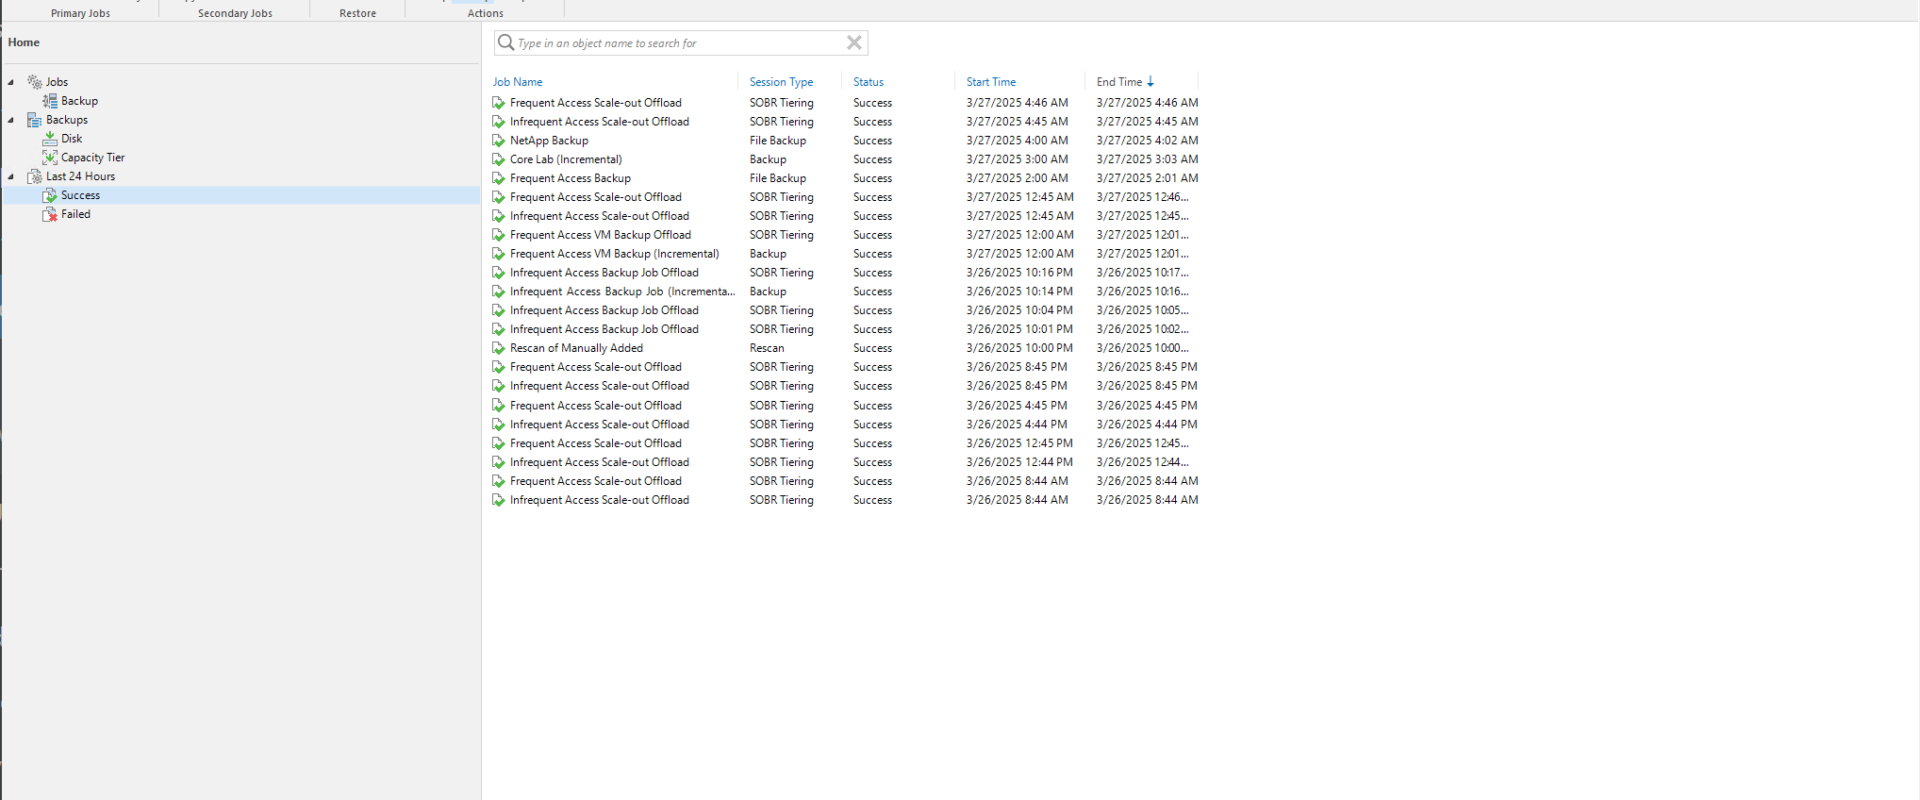The width and height of the screenshot is (1920, 800).
Task: Select the Core Lab (Incremental) job
Action: tap(566, 160)
